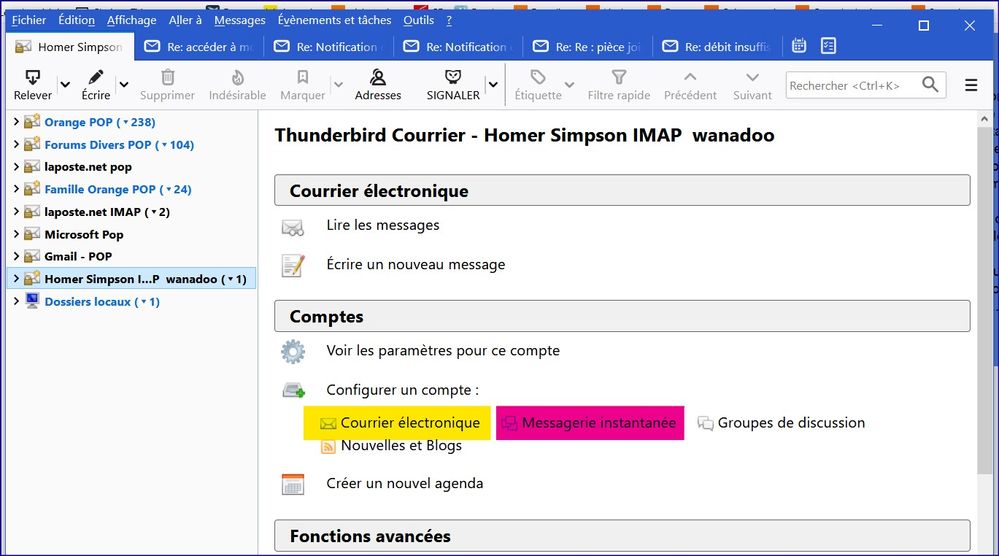This screenshot has width=999, height=556.
Task: Select Forums Divers POP account row
Action: tap(131, 145)
